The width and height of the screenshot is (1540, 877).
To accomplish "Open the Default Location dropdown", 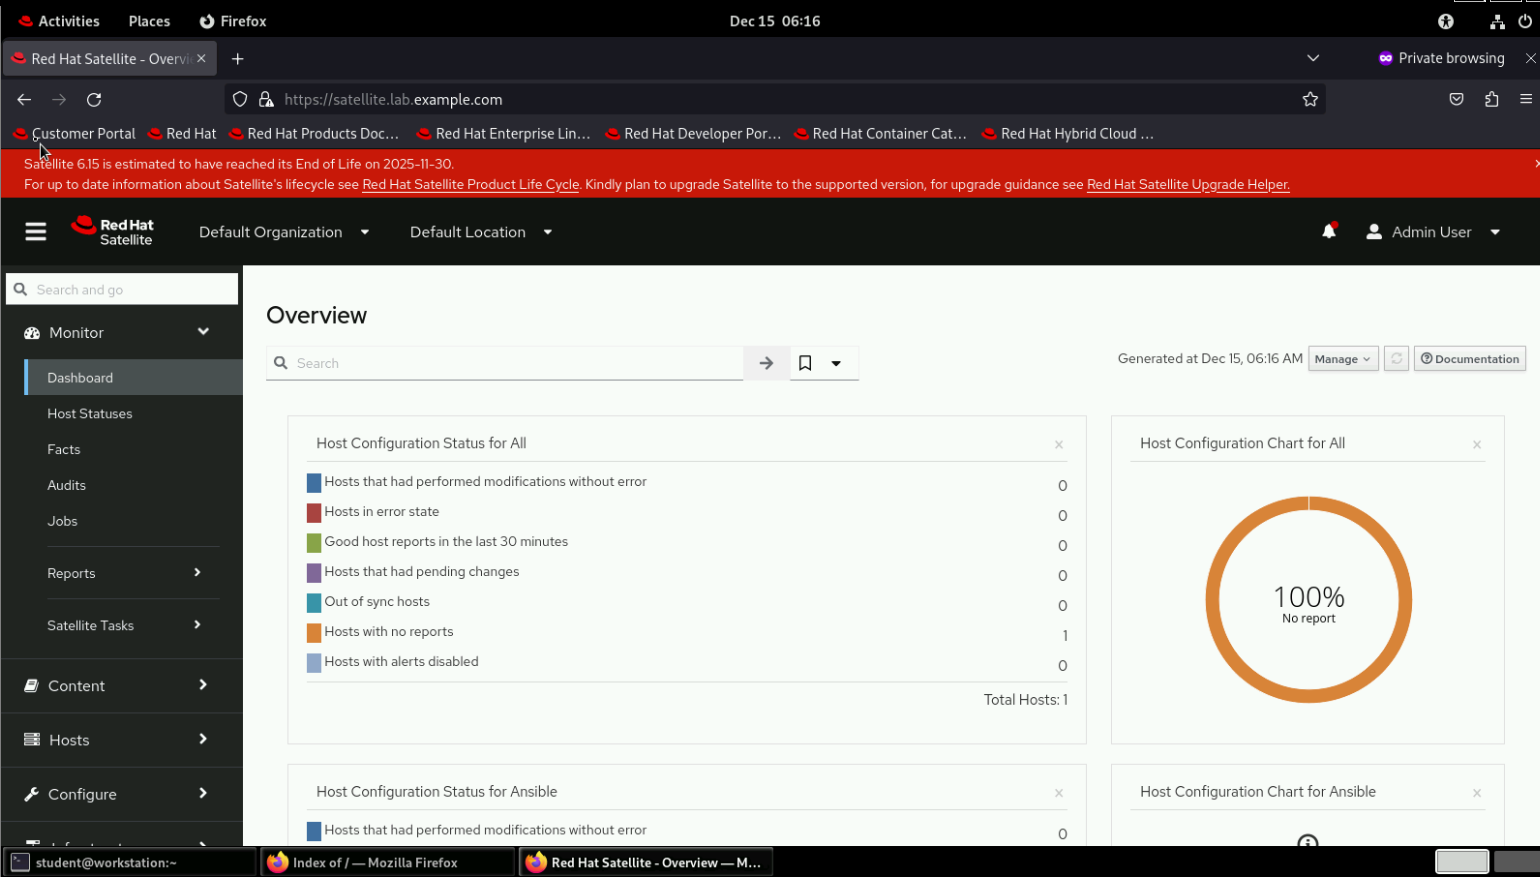I will [x=481, y=232].
